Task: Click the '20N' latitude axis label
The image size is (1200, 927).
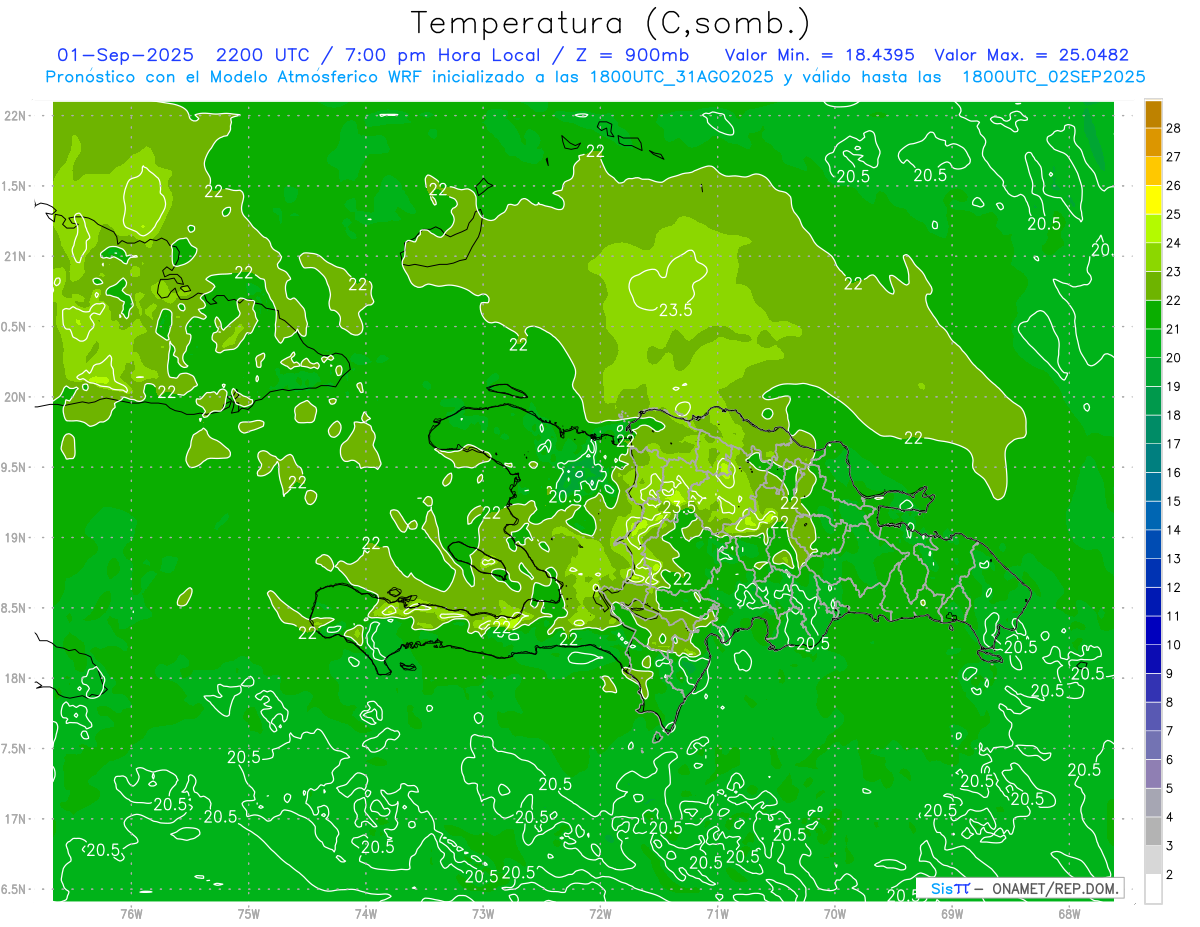Action: click(x=16, y=397)
